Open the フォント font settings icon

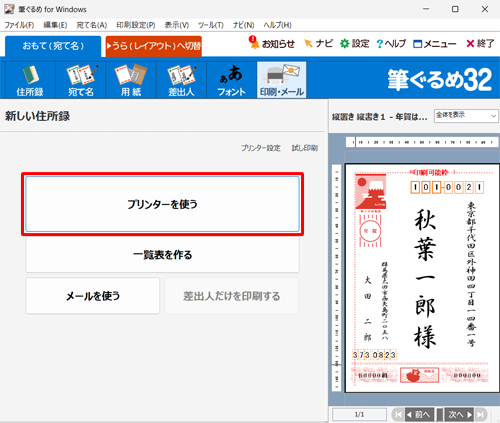[x=232, y=80]
